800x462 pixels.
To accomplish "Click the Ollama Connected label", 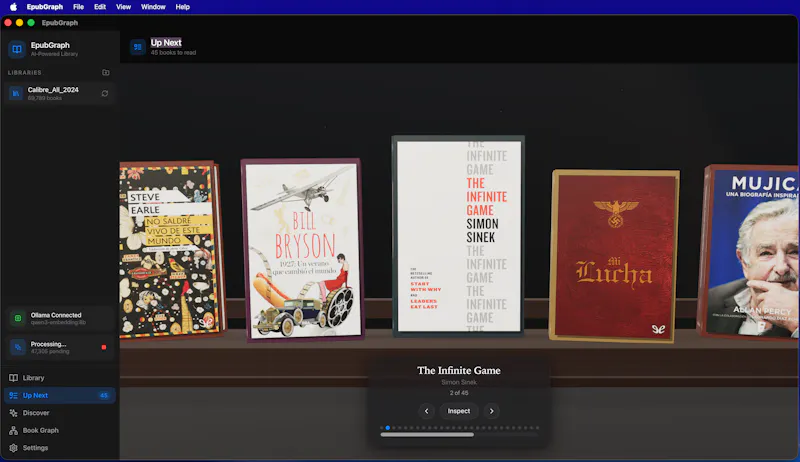I will (x=56, y=315).
